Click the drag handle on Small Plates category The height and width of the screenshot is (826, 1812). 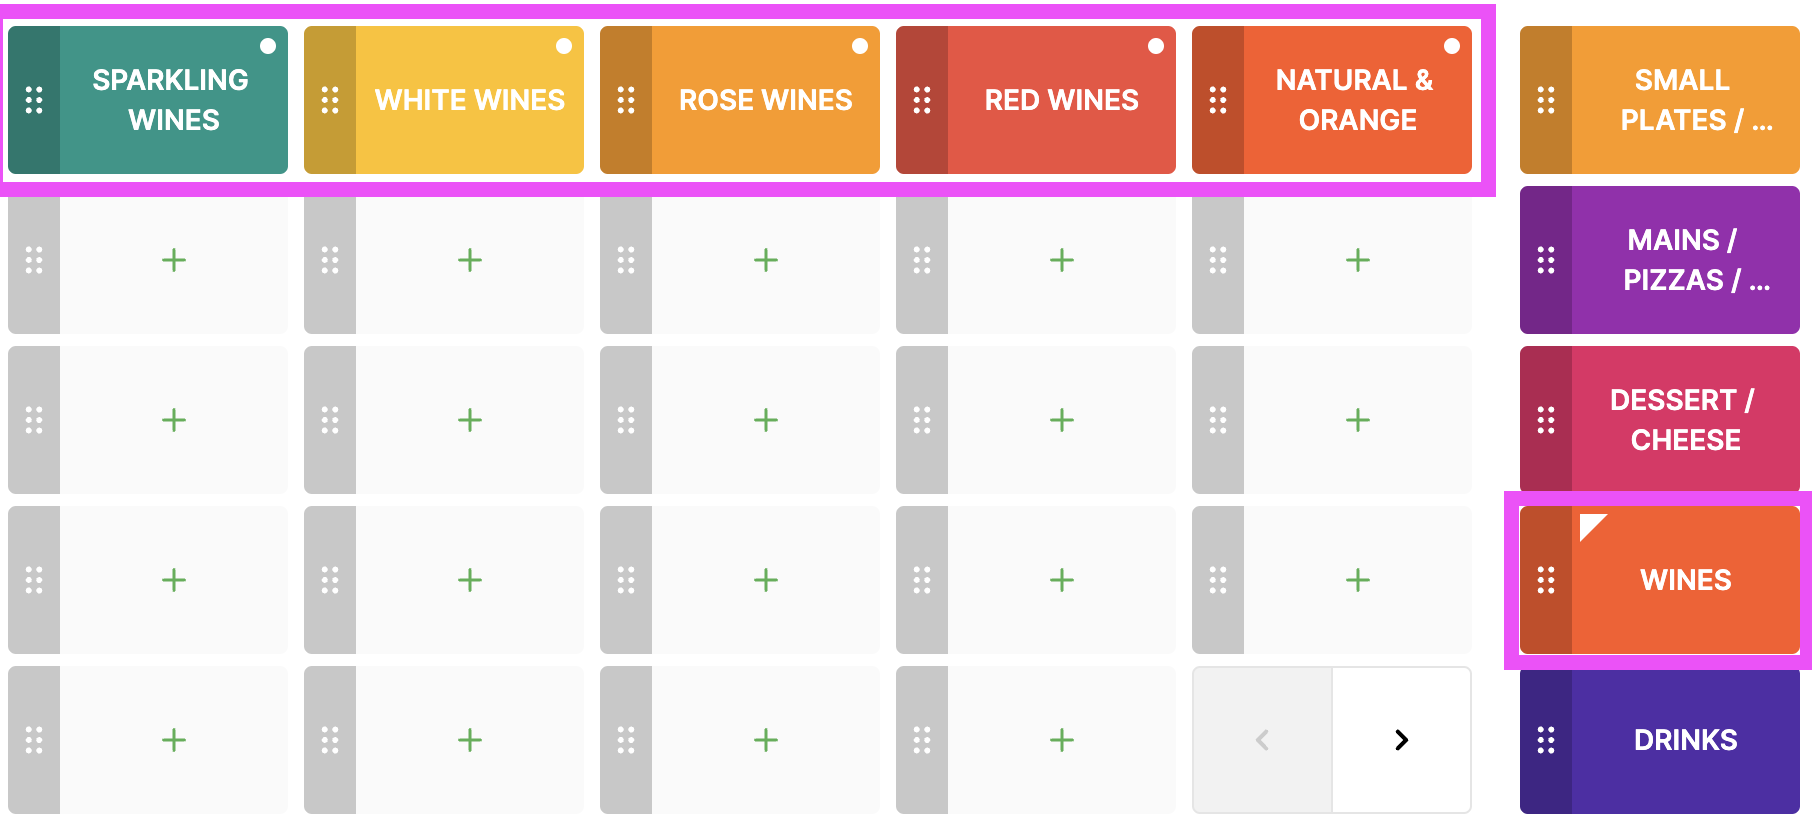(x=1546, y=100)
